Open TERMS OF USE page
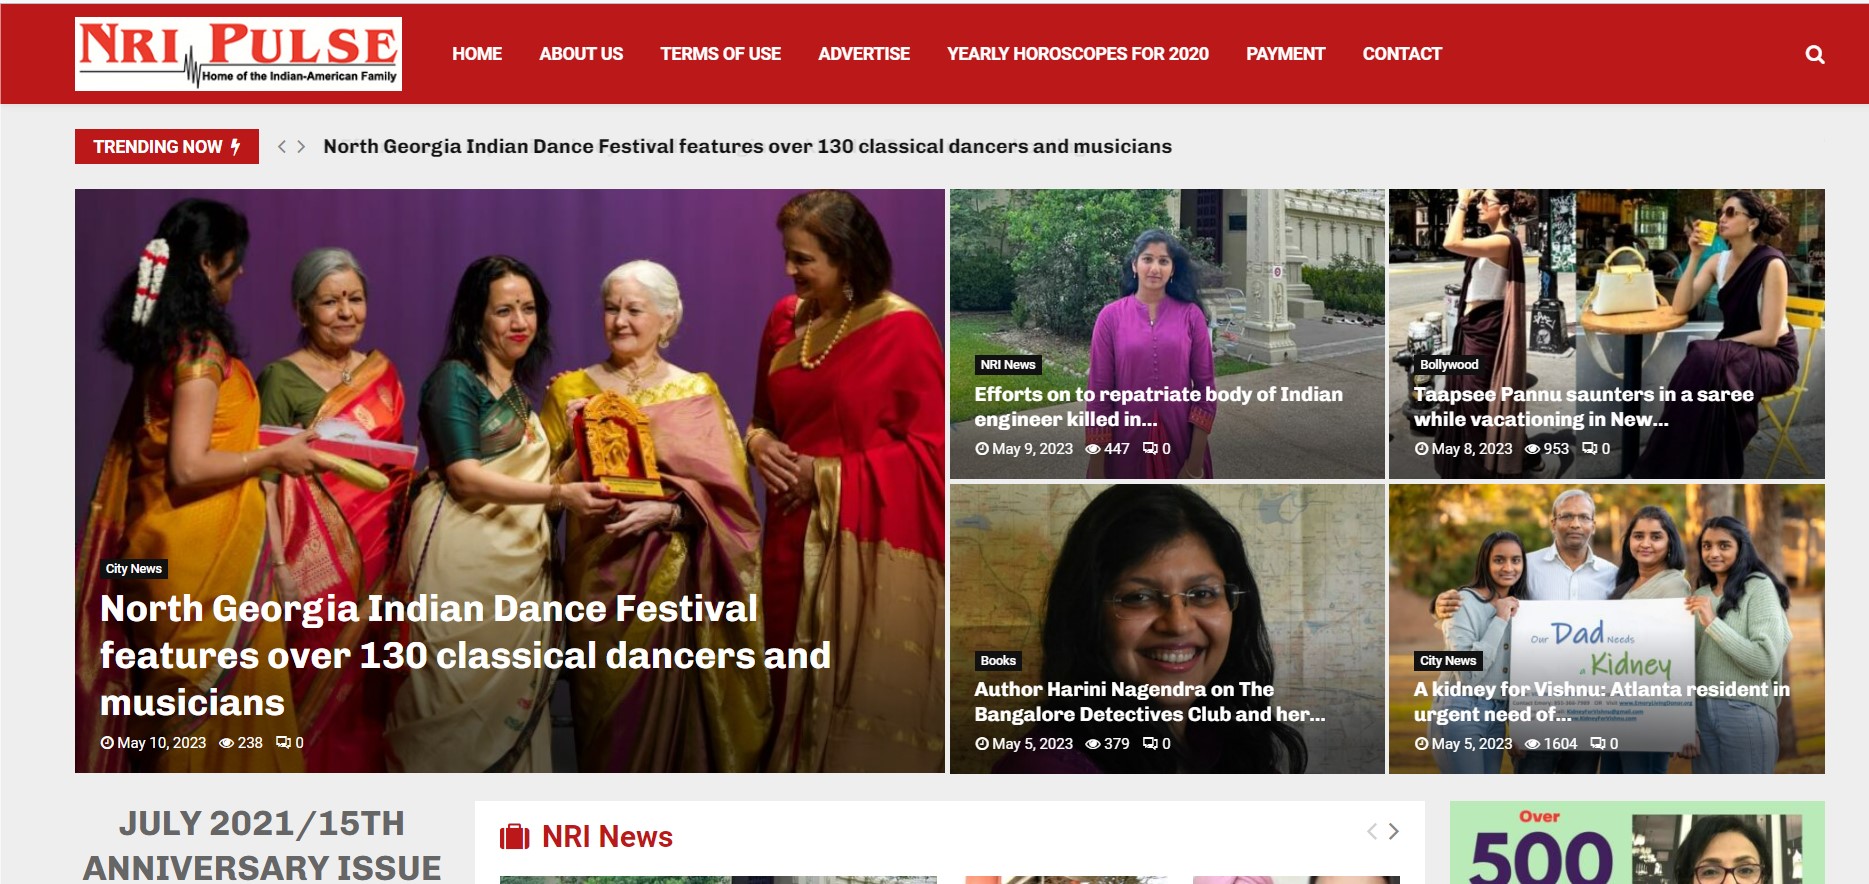Image resolution: width=1869 pixels, height=884 pixels. (720, 54)
